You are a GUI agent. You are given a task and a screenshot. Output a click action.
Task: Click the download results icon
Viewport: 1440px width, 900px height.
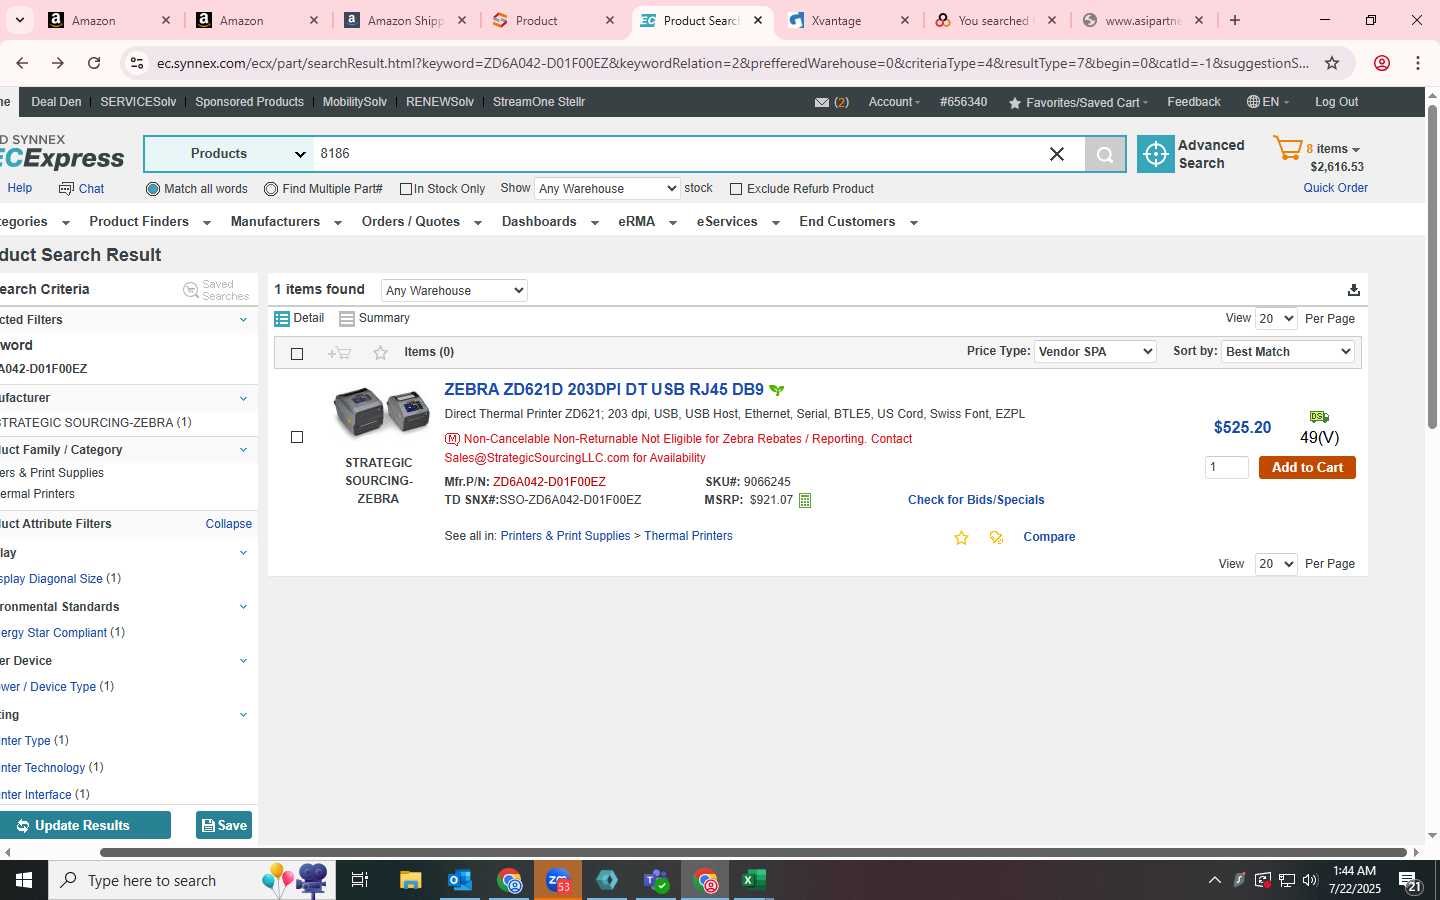click(x=1353, y=290)
